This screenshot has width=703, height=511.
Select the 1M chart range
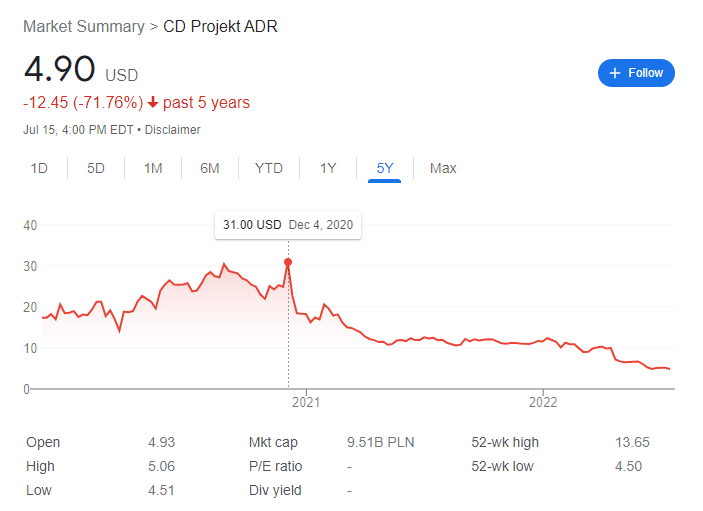(153, 168)
